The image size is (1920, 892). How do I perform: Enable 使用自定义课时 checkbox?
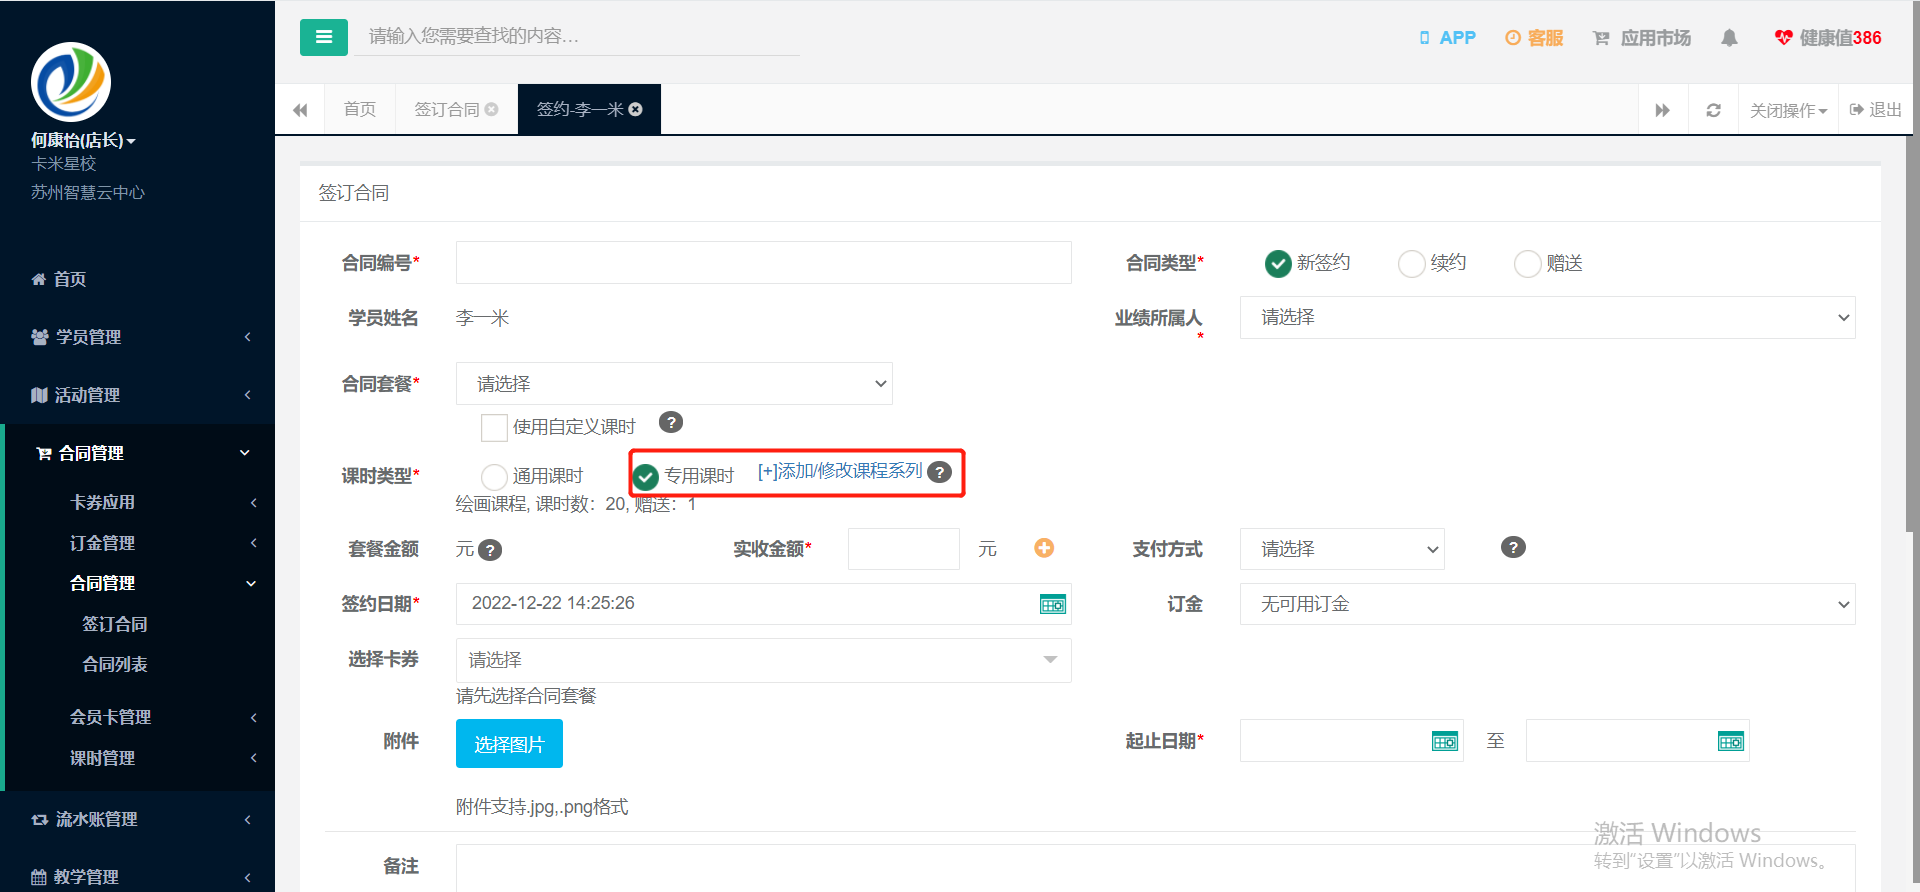pos(494,427)
